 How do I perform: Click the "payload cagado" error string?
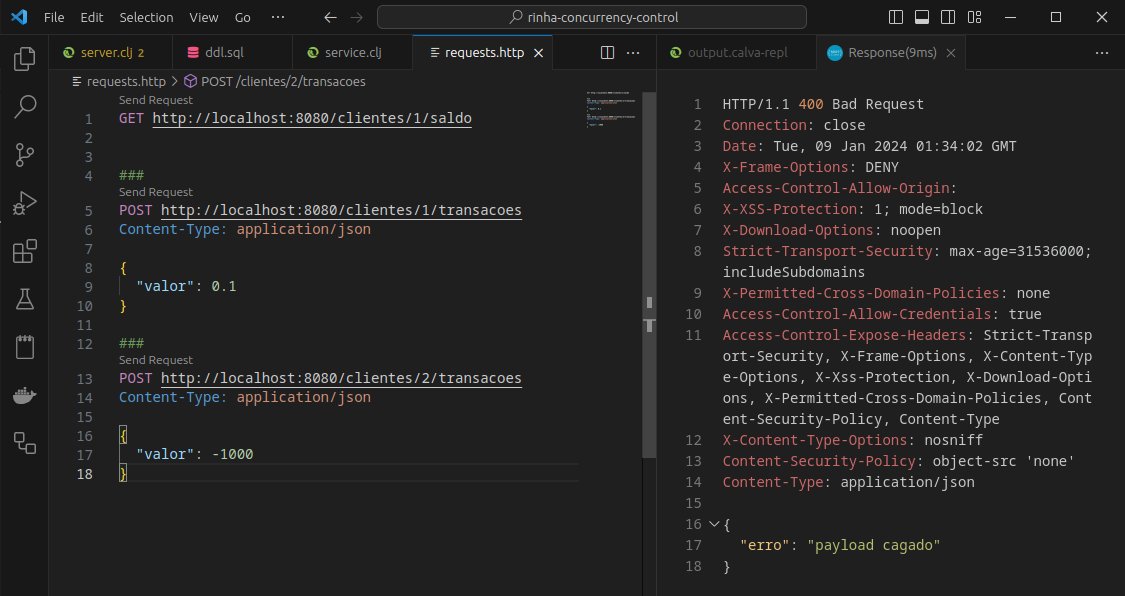(x=874, y=545)
